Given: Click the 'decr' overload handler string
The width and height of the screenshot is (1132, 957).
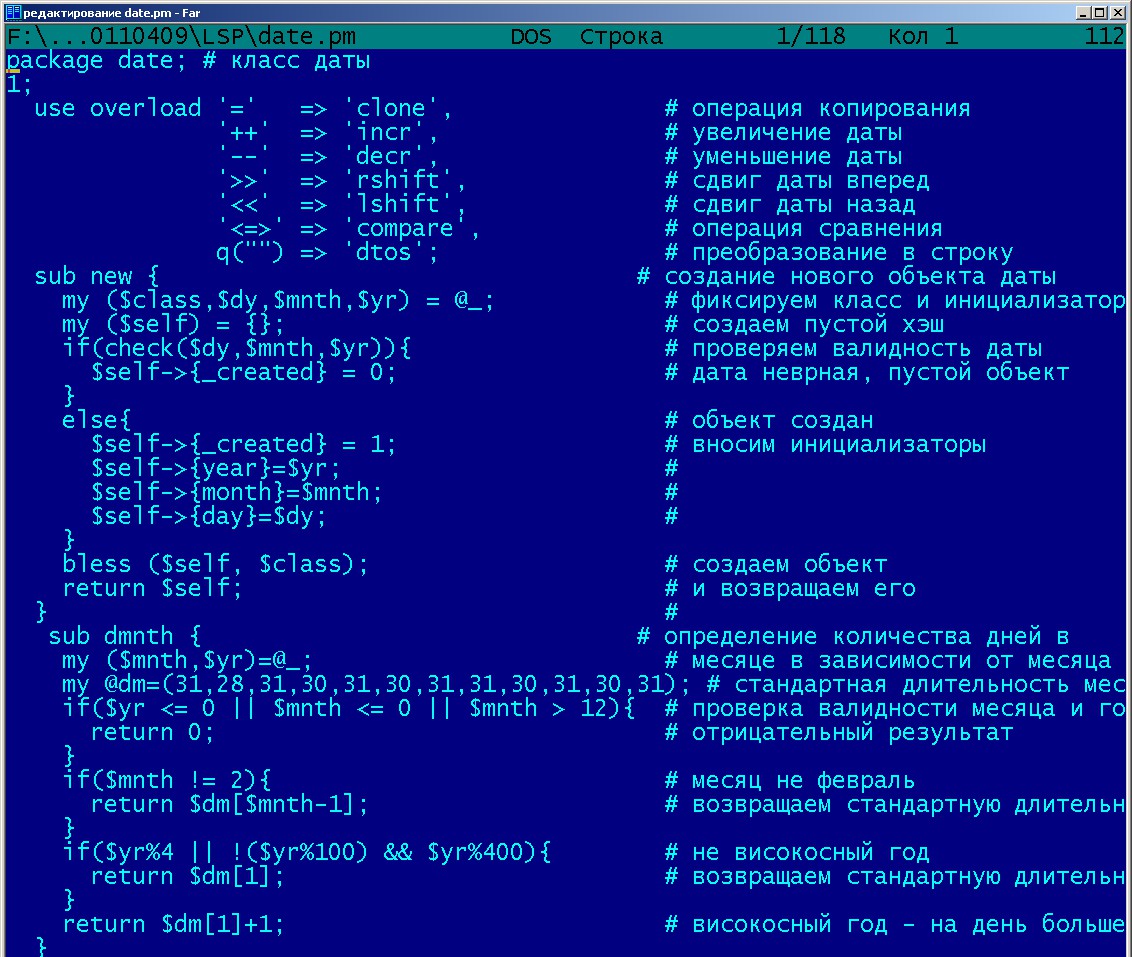Looking at the screenshot, I should click(390, 156).
